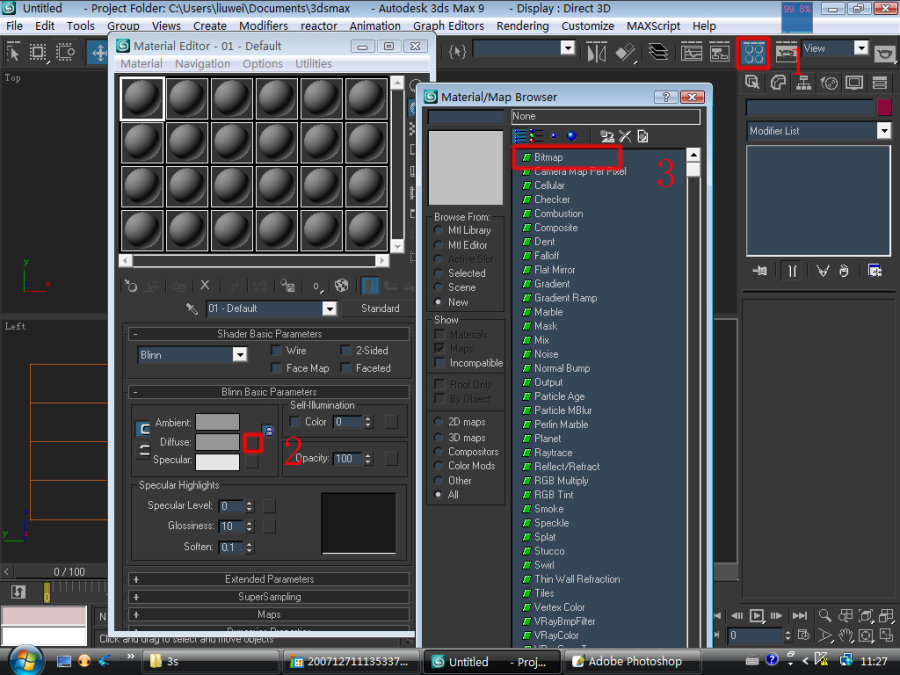Screen dimensions: 900x675
Task: Choose Gradient Ramp map in list
Action: click(565, 298)
